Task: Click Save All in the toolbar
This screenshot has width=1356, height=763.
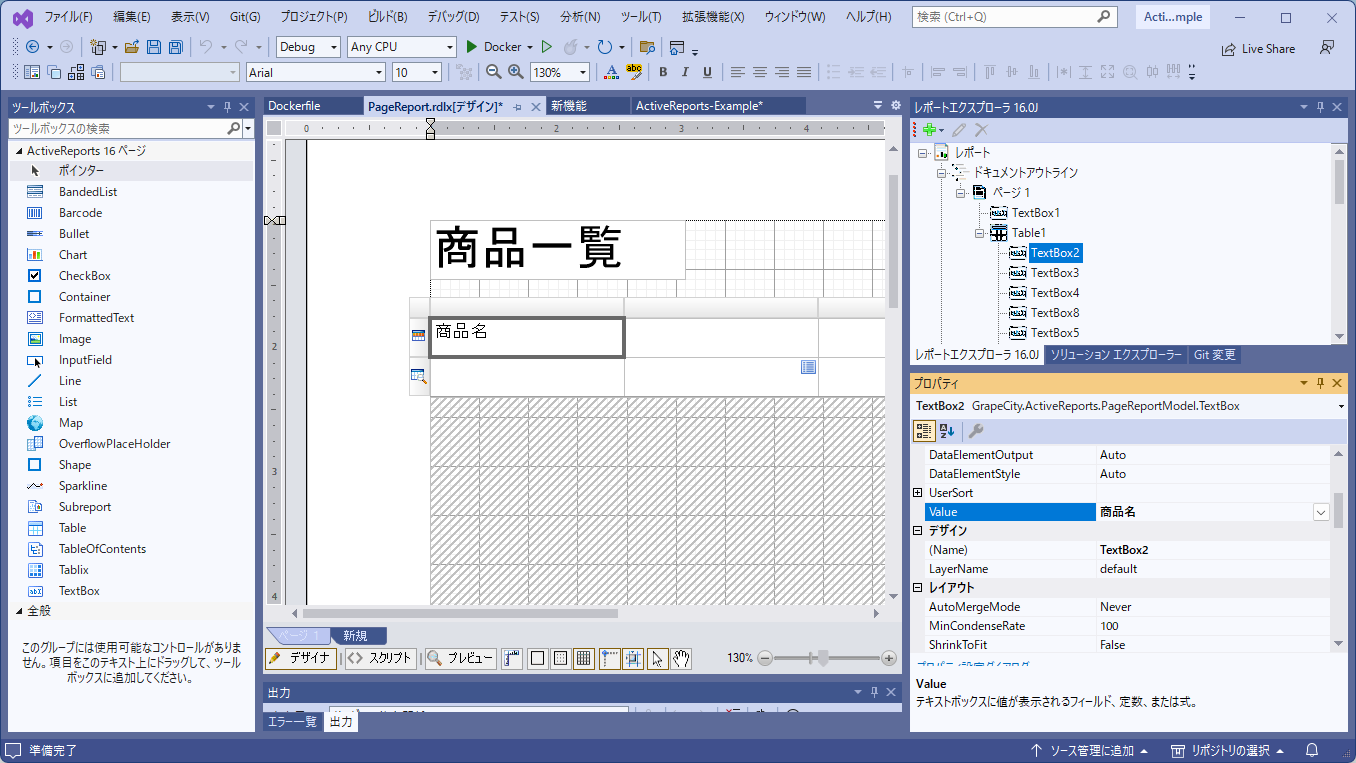Action: 175,47
